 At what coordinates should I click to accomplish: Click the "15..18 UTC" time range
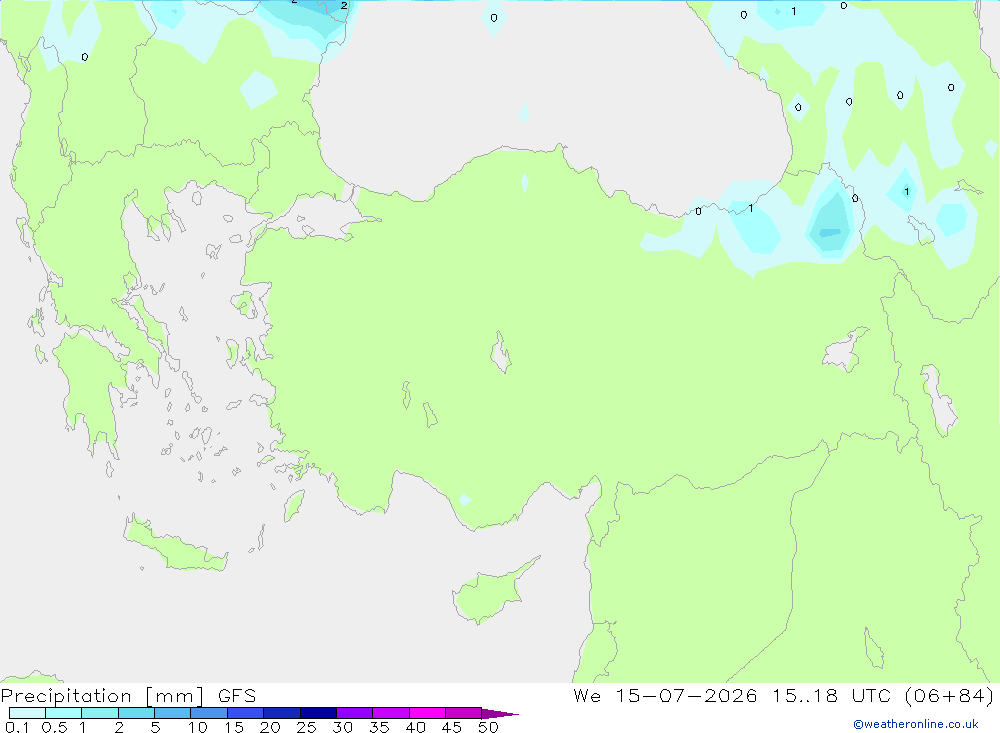[x=832, y=695]
